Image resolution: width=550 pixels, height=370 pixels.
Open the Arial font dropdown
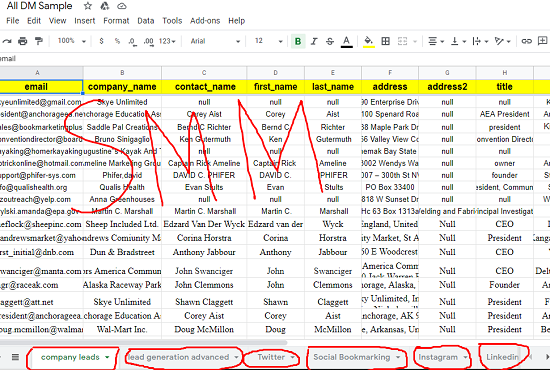coord(215,41)
